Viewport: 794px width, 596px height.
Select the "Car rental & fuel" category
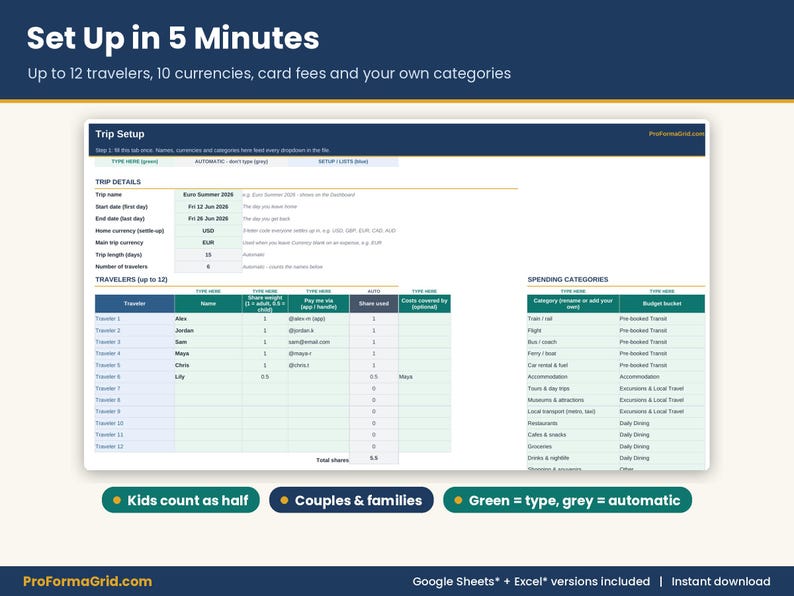(573, 365)
